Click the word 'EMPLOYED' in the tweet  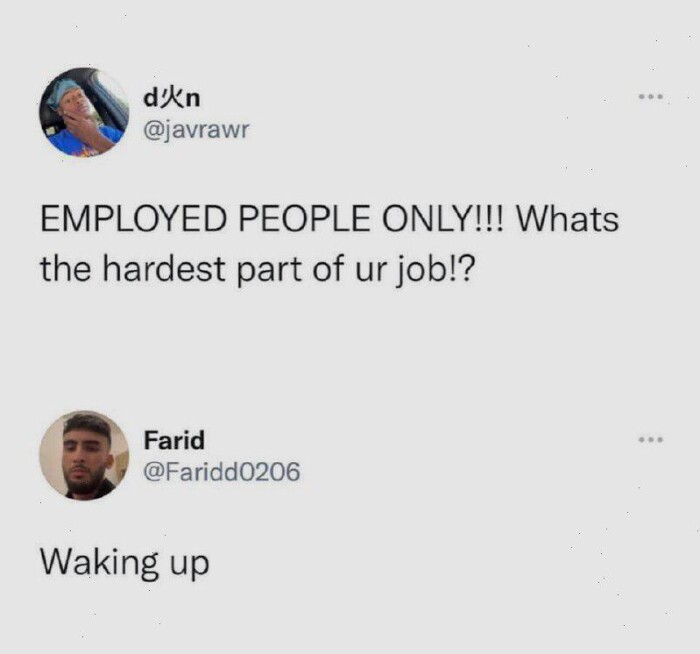coord(133,219)
